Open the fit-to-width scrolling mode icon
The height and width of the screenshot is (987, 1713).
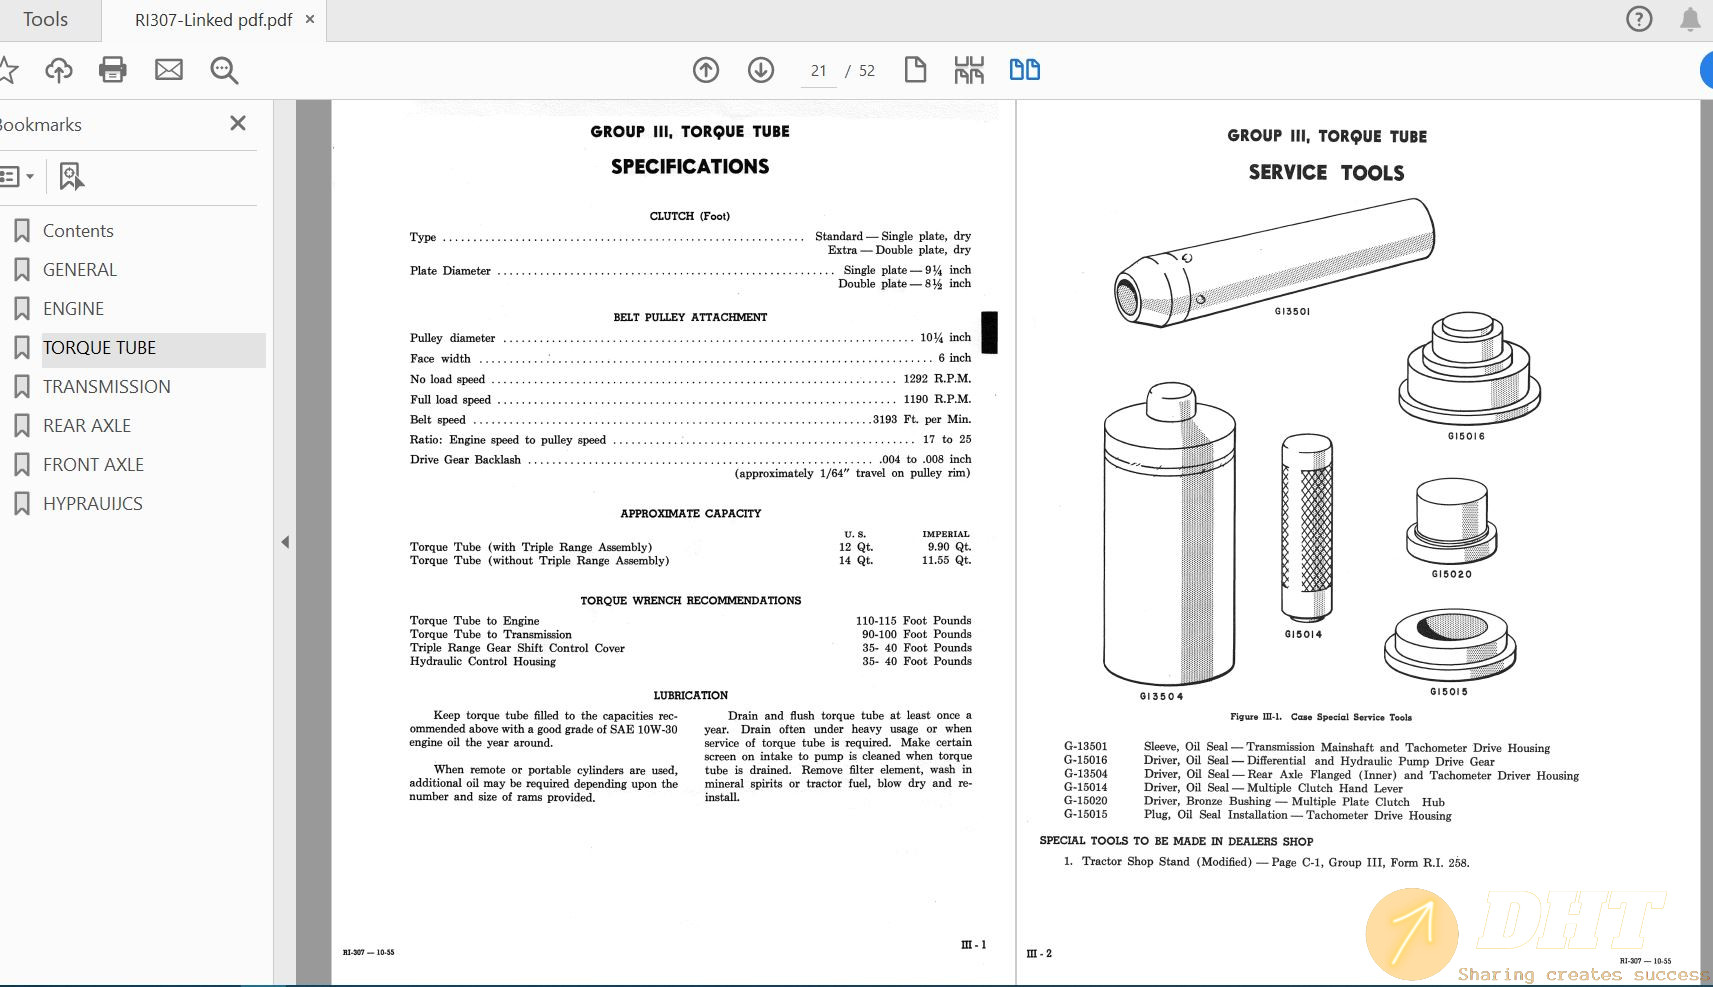969,70
